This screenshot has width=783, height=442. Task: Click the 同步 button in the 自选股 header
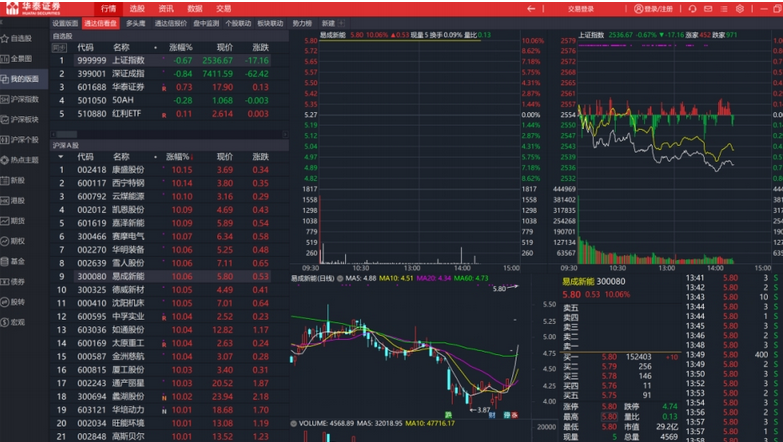tap(59, 47)
